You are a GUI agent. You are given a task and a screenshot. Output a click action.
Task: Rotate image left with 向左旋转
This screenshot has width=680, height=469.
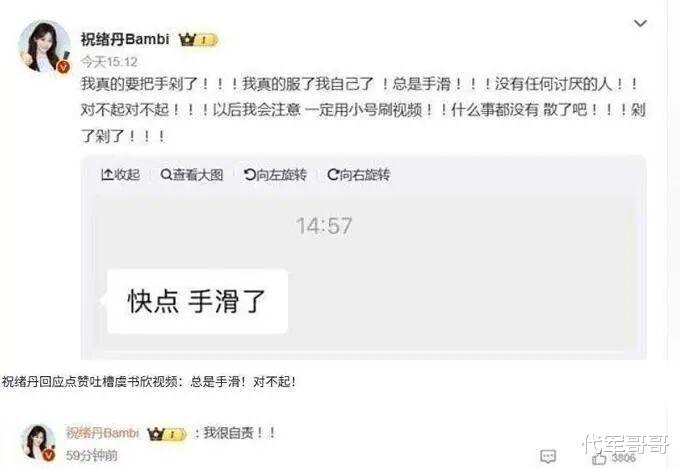point(275,175)
